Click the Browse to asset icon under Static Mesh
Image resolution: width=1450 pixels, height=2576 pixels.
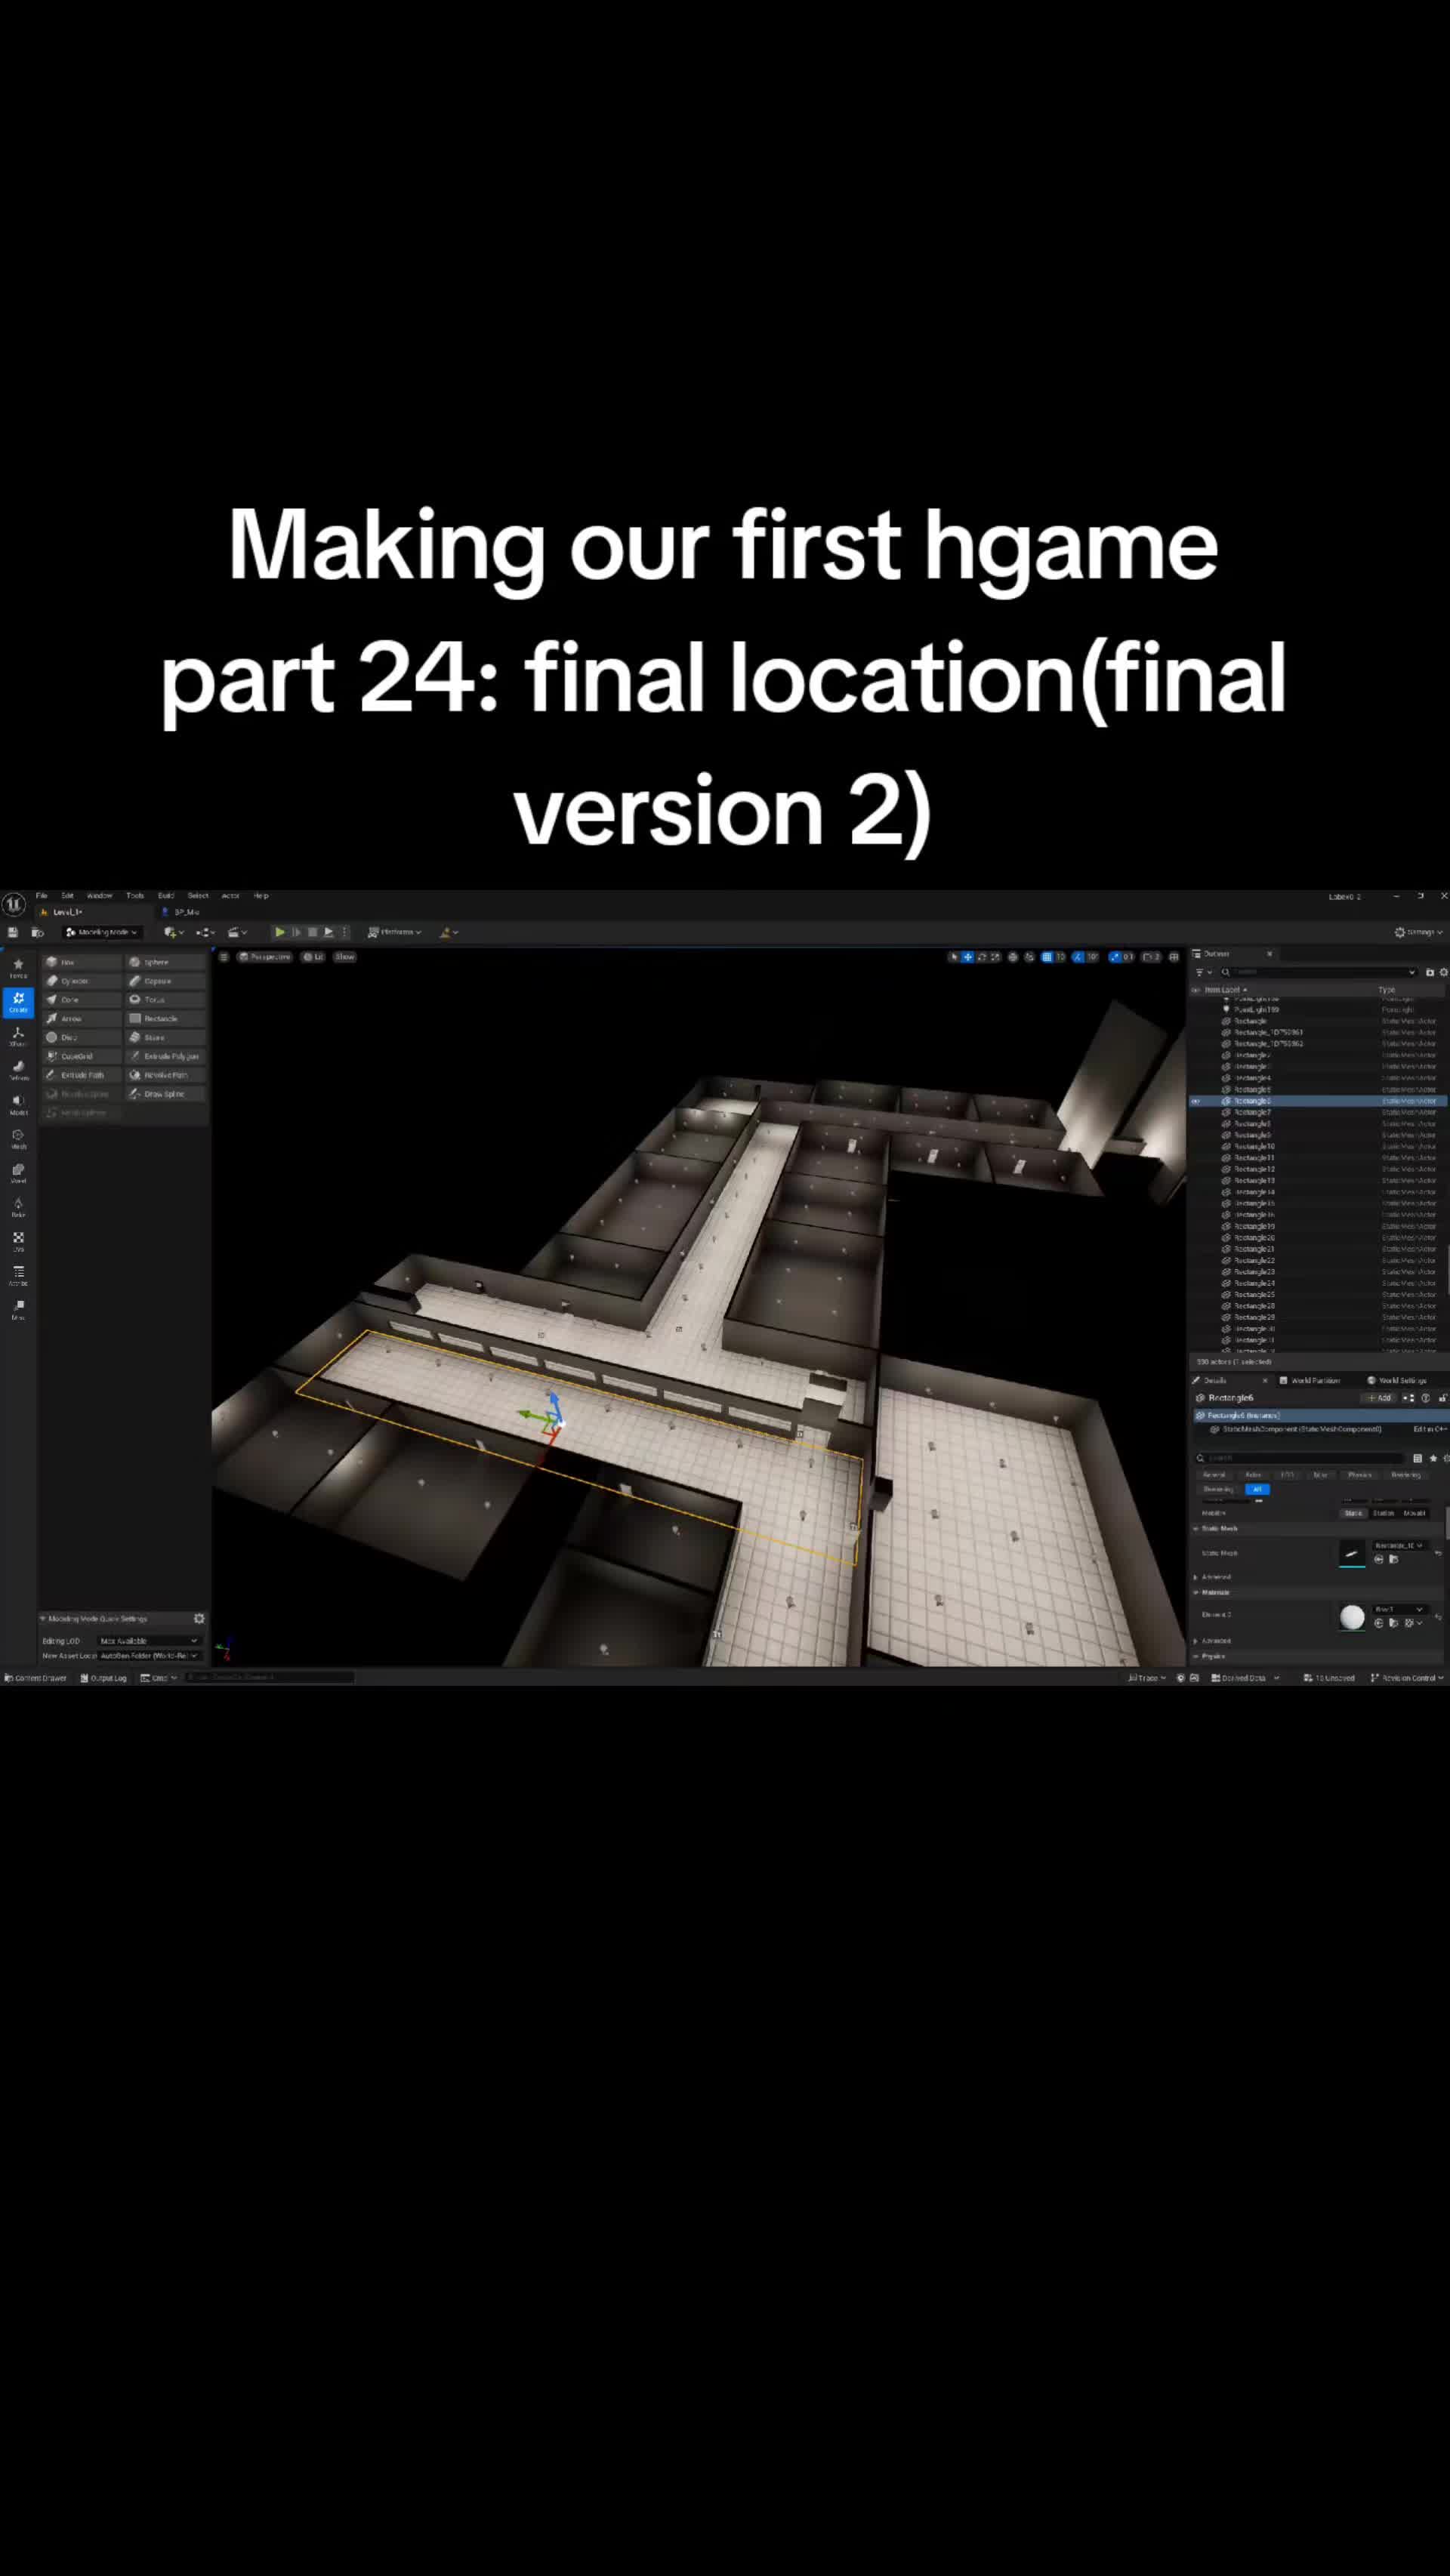[1394, 1559]
